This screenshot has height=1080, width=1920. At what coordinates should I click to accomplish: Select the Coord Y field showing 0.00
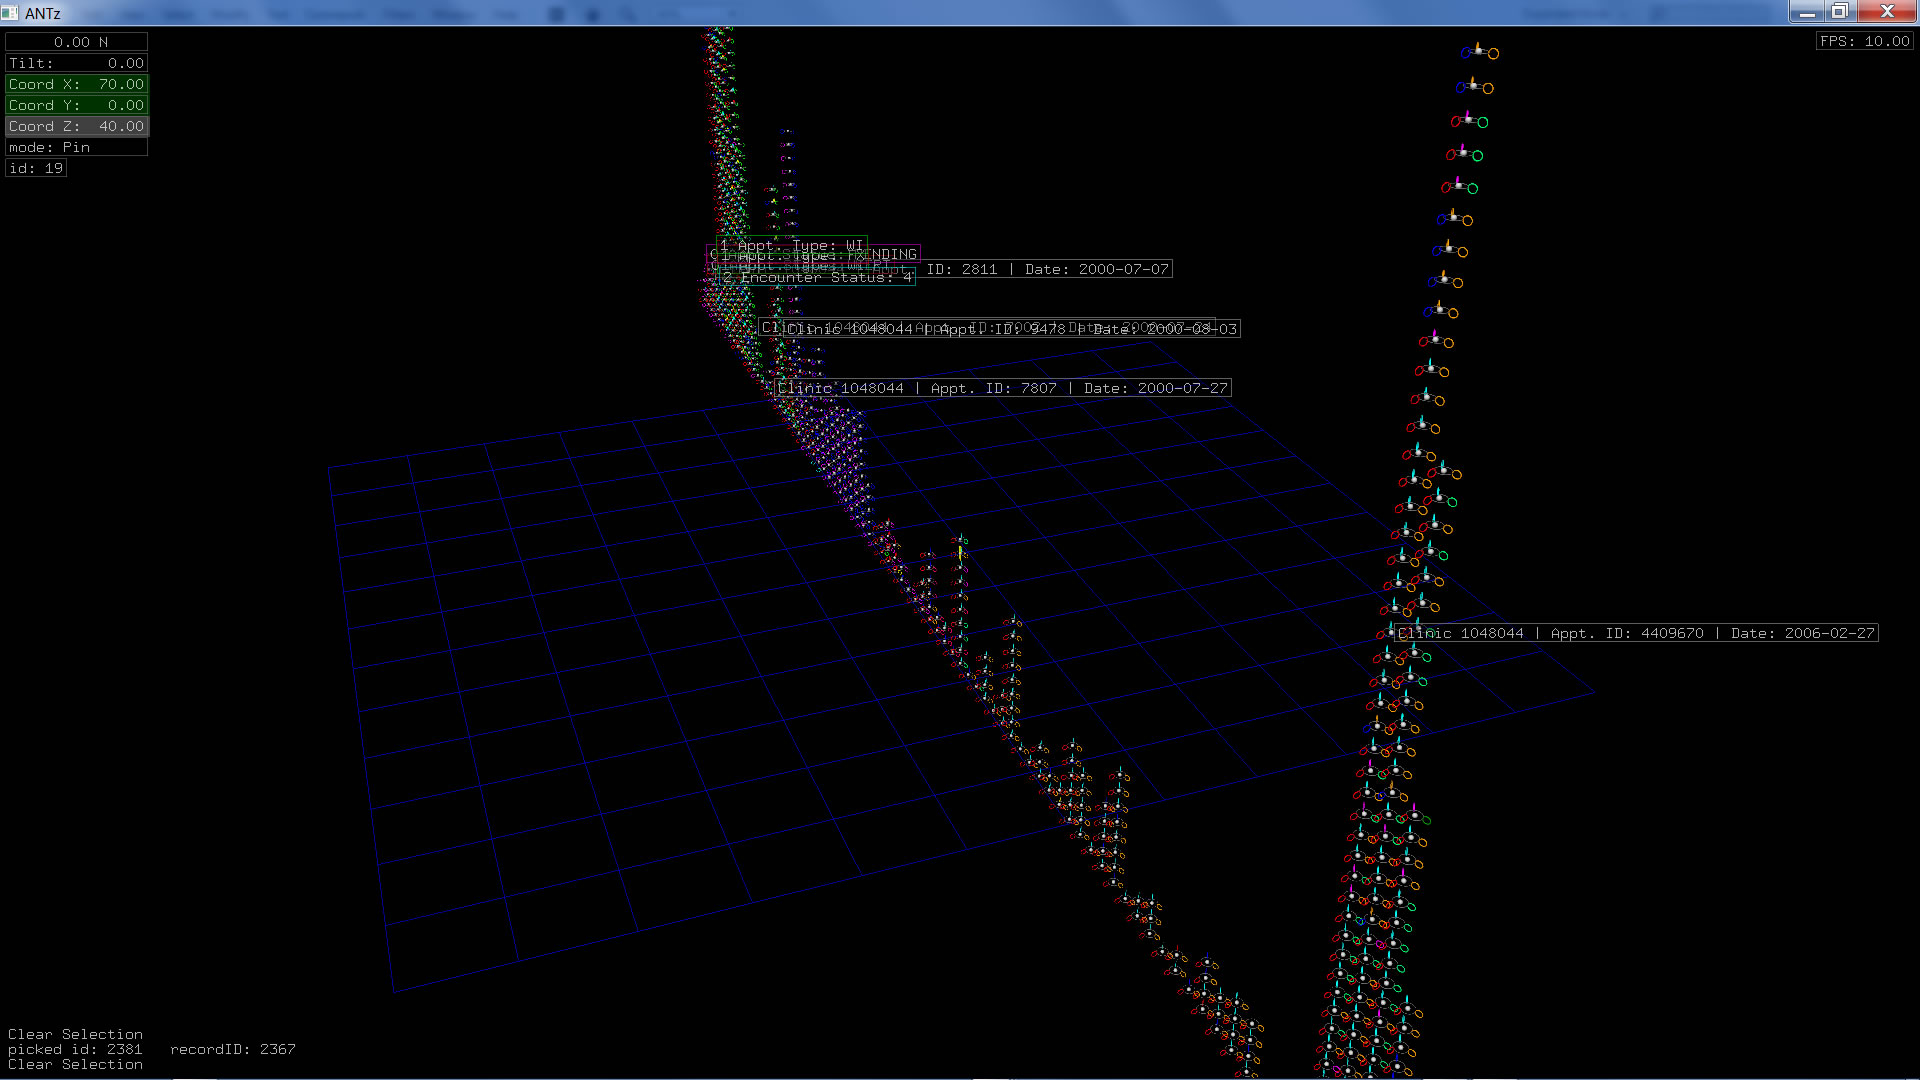[x=77, y=105]
